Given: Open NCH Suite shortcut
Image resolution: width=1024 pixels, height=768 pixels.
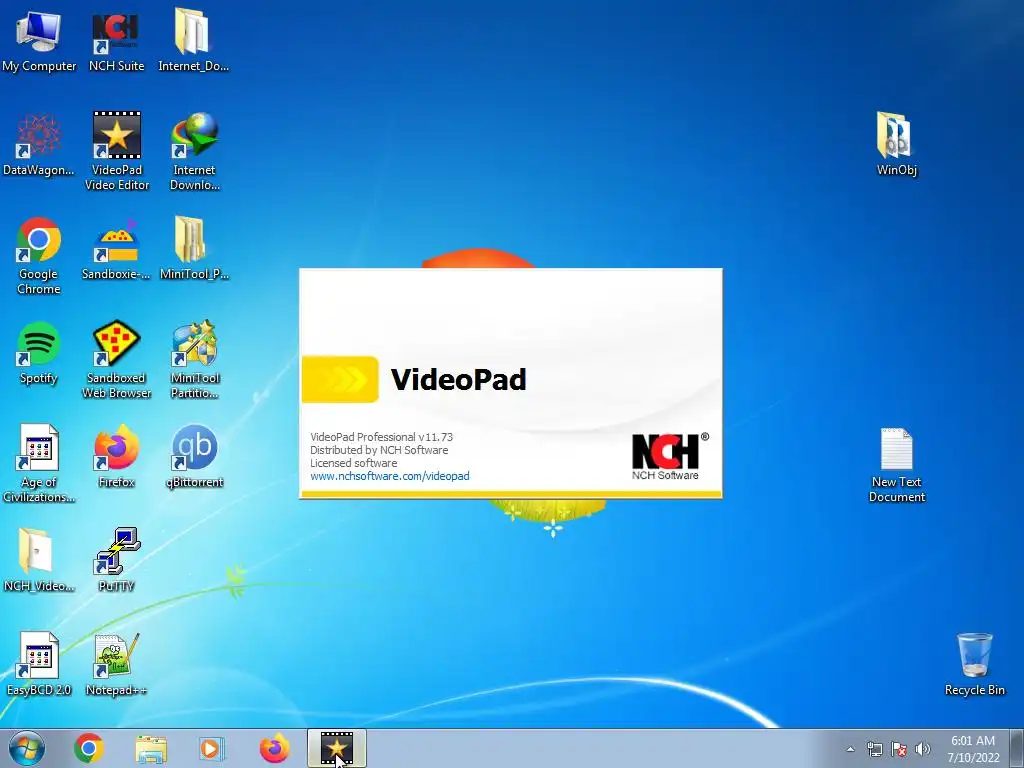Looking at the screenshot, I should (x=116, y=39).
